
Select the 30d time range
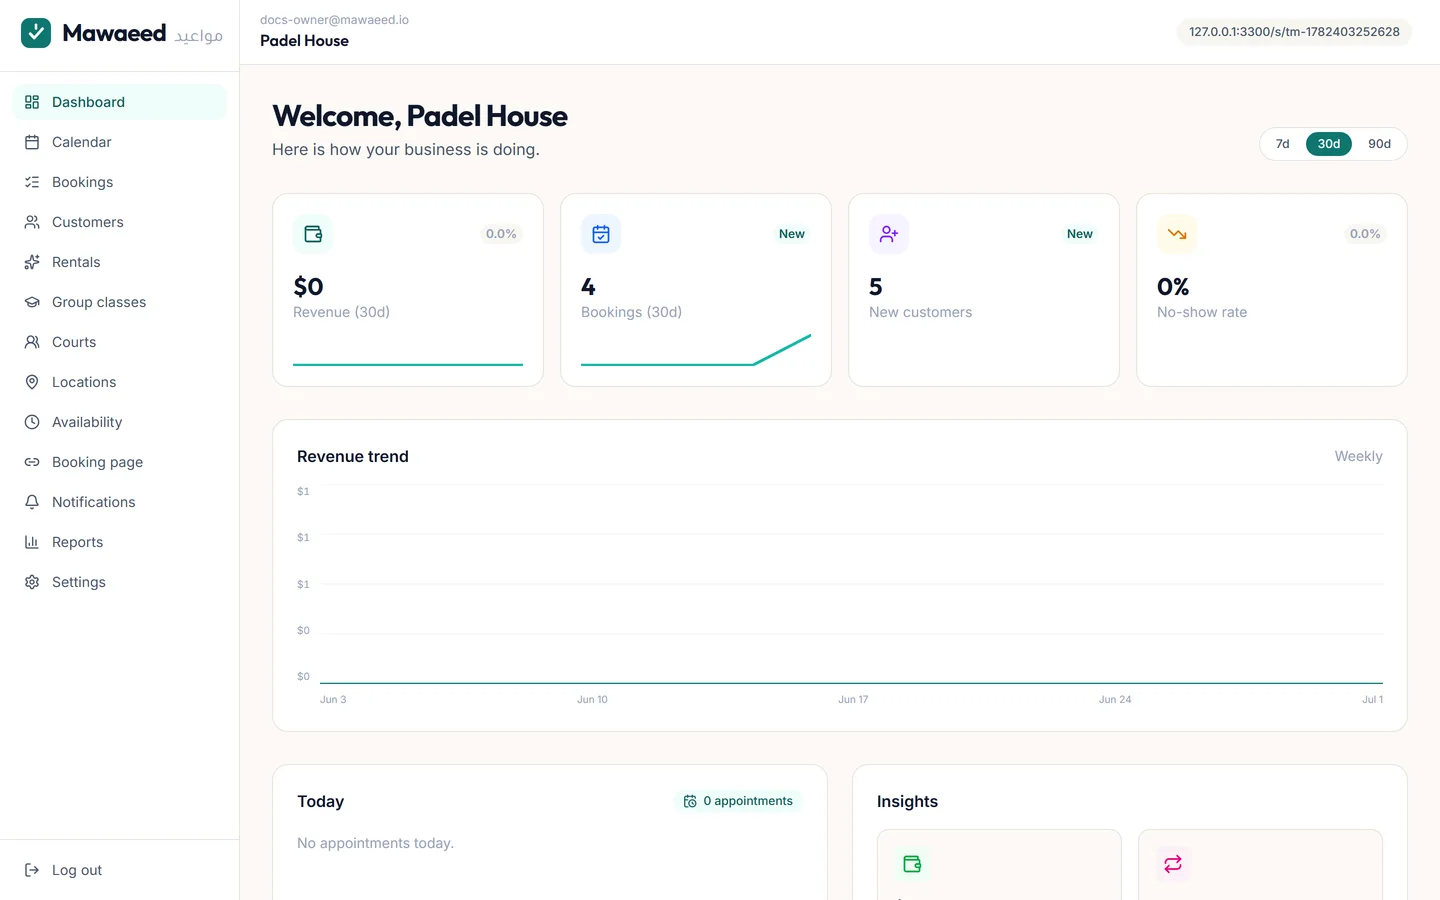pos(1329,144)
